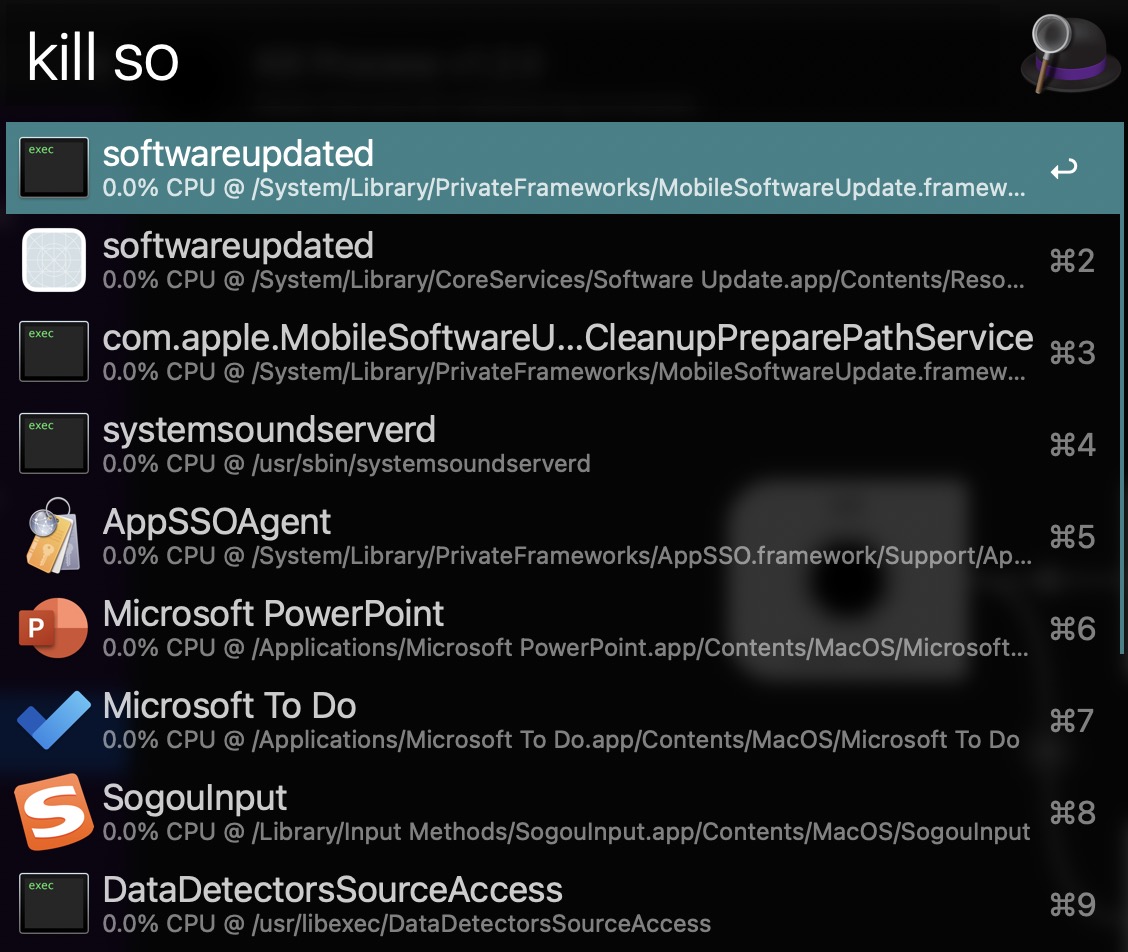Image resolution: width=1128 pixels, height=952 pixels.
Task: Click the exec icon beside DataDetectorsSourceAccess
Action: [x=54, y=903]
